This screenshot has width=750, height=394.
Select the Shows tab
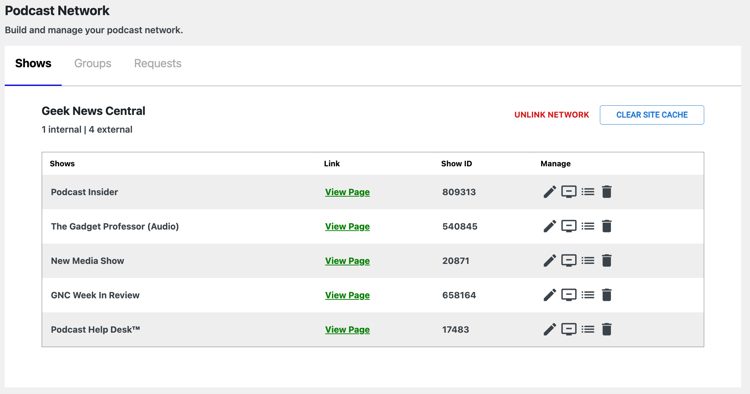click(x=33, y=63)
